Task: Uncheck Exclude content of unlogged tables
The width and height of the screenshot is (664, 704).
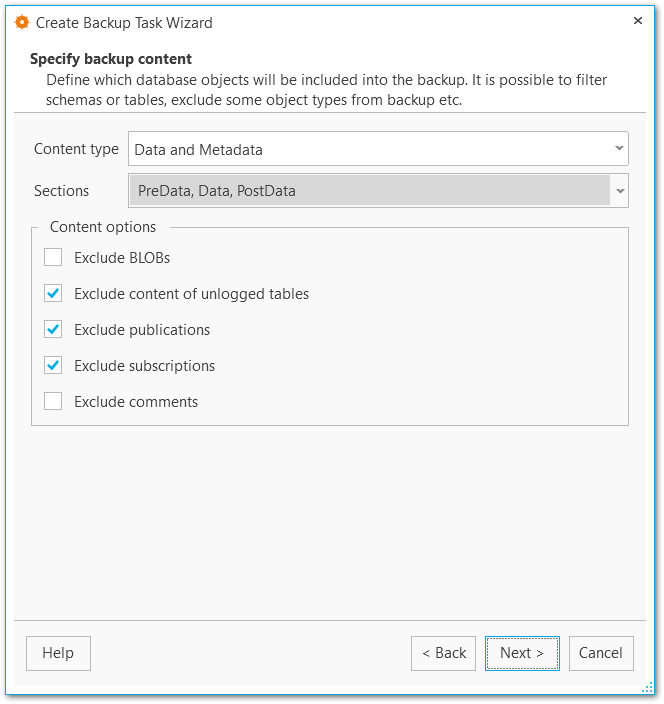Action: 53,294
